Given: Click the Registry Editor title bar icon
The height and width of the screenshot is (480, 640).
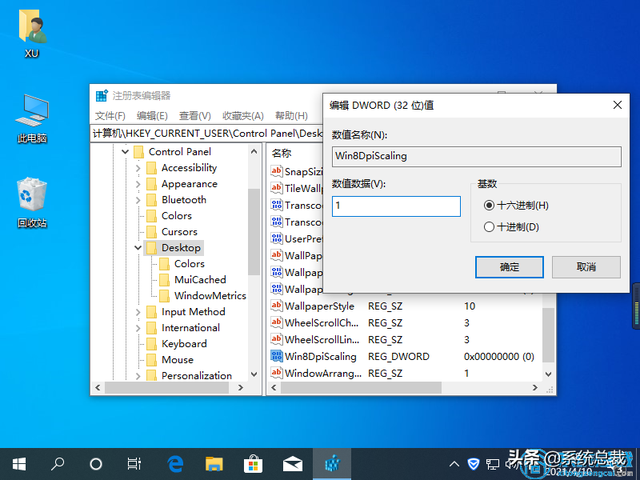Looking at the screenshot, I should (102, 96).
